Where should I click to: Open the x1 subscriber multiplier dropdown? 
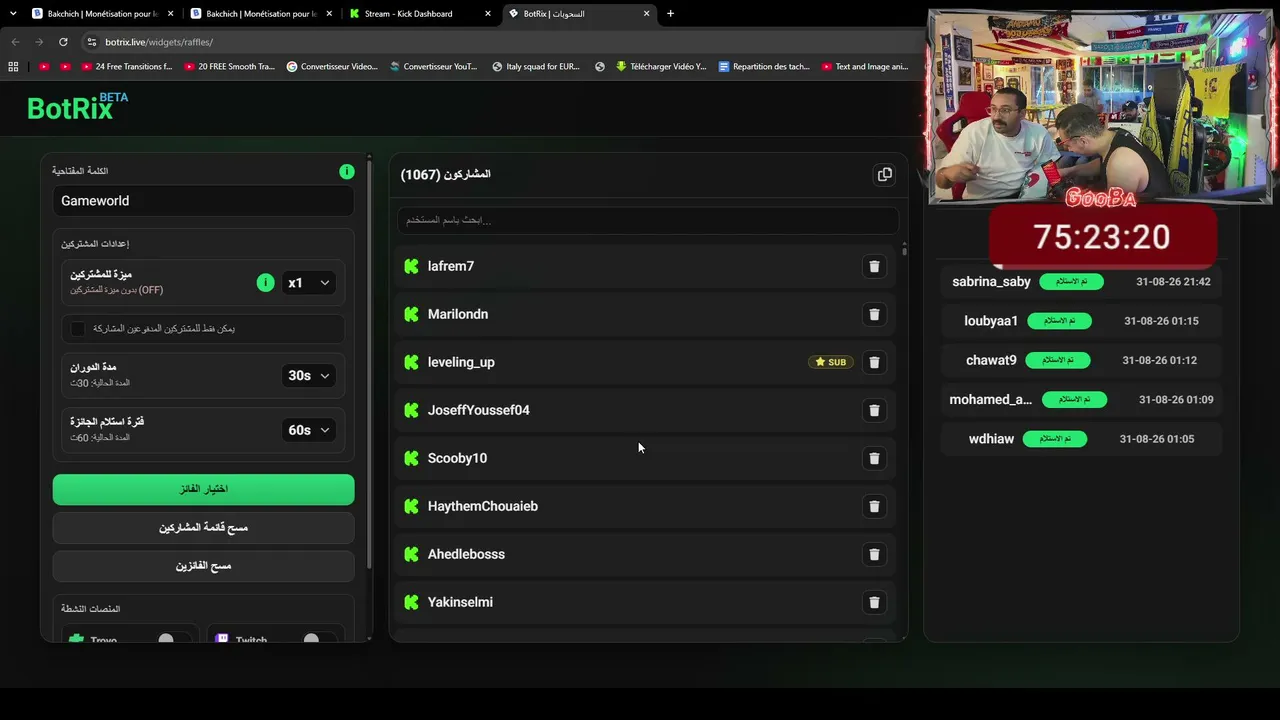(x=309, y=283)
